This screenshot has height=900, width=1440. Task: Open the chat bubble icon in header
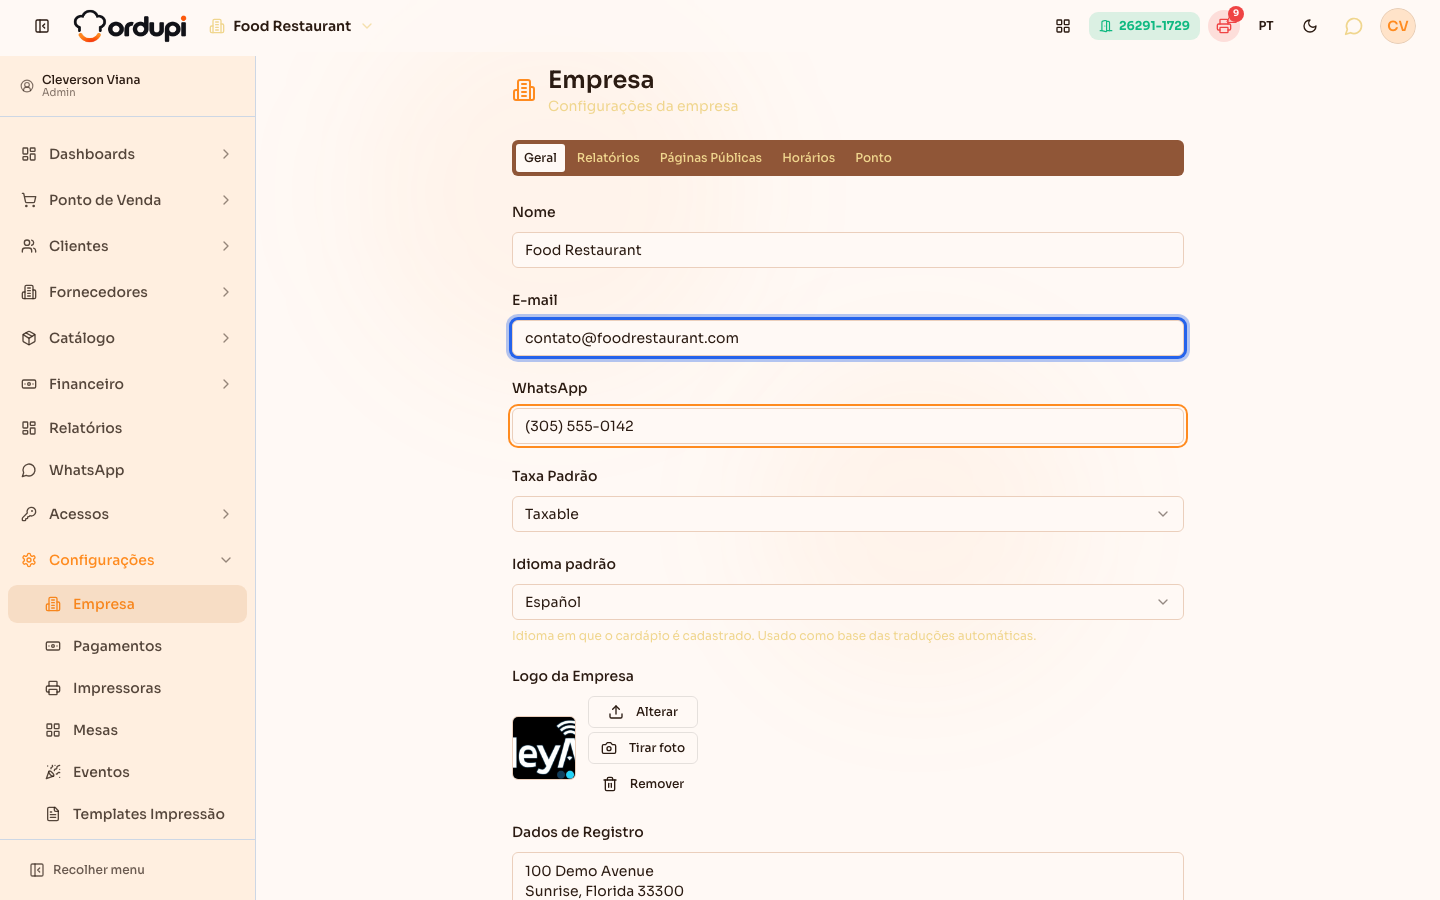[1354, 26]
